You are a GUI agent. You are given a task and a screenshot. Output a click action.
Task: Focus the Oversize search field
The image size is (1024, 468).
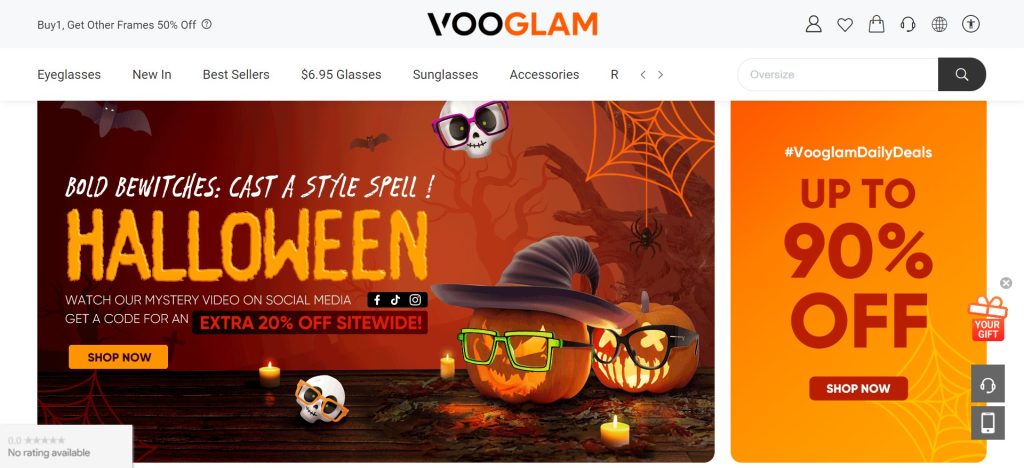[x=838, y=74]
